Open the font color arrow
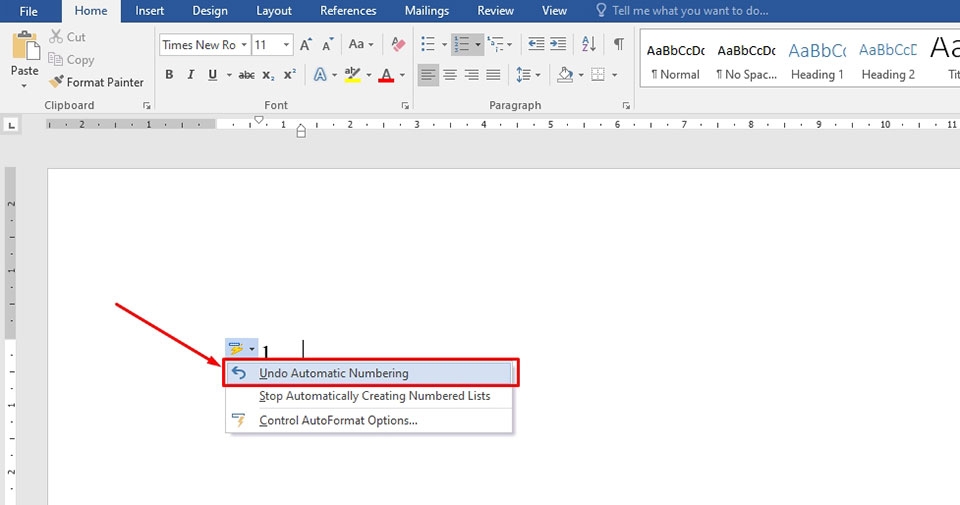The width and height of the screenshot is (960, 505). [402, 75]
